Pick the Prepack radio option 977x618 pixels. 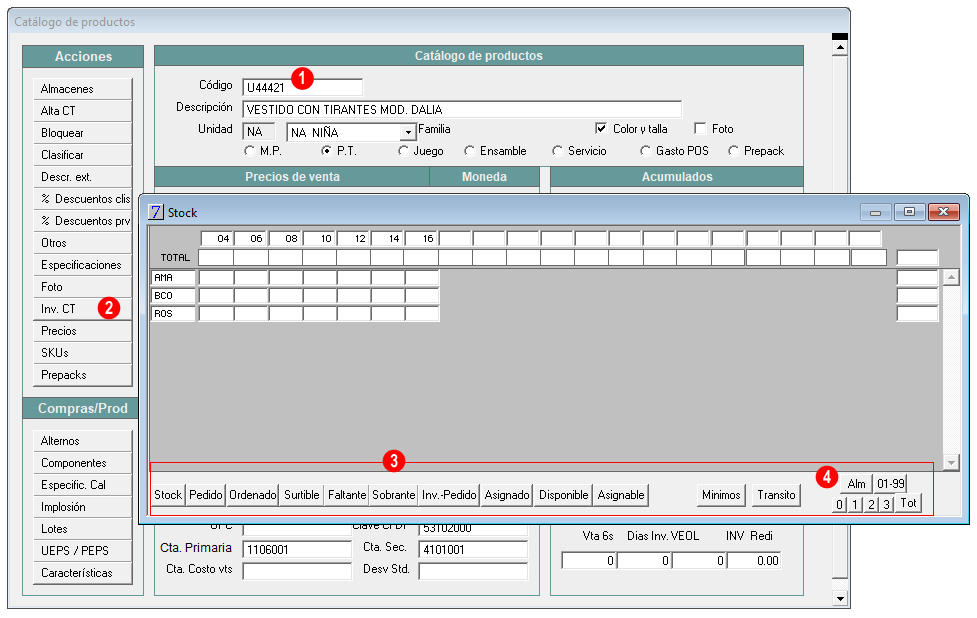(733, 151)
